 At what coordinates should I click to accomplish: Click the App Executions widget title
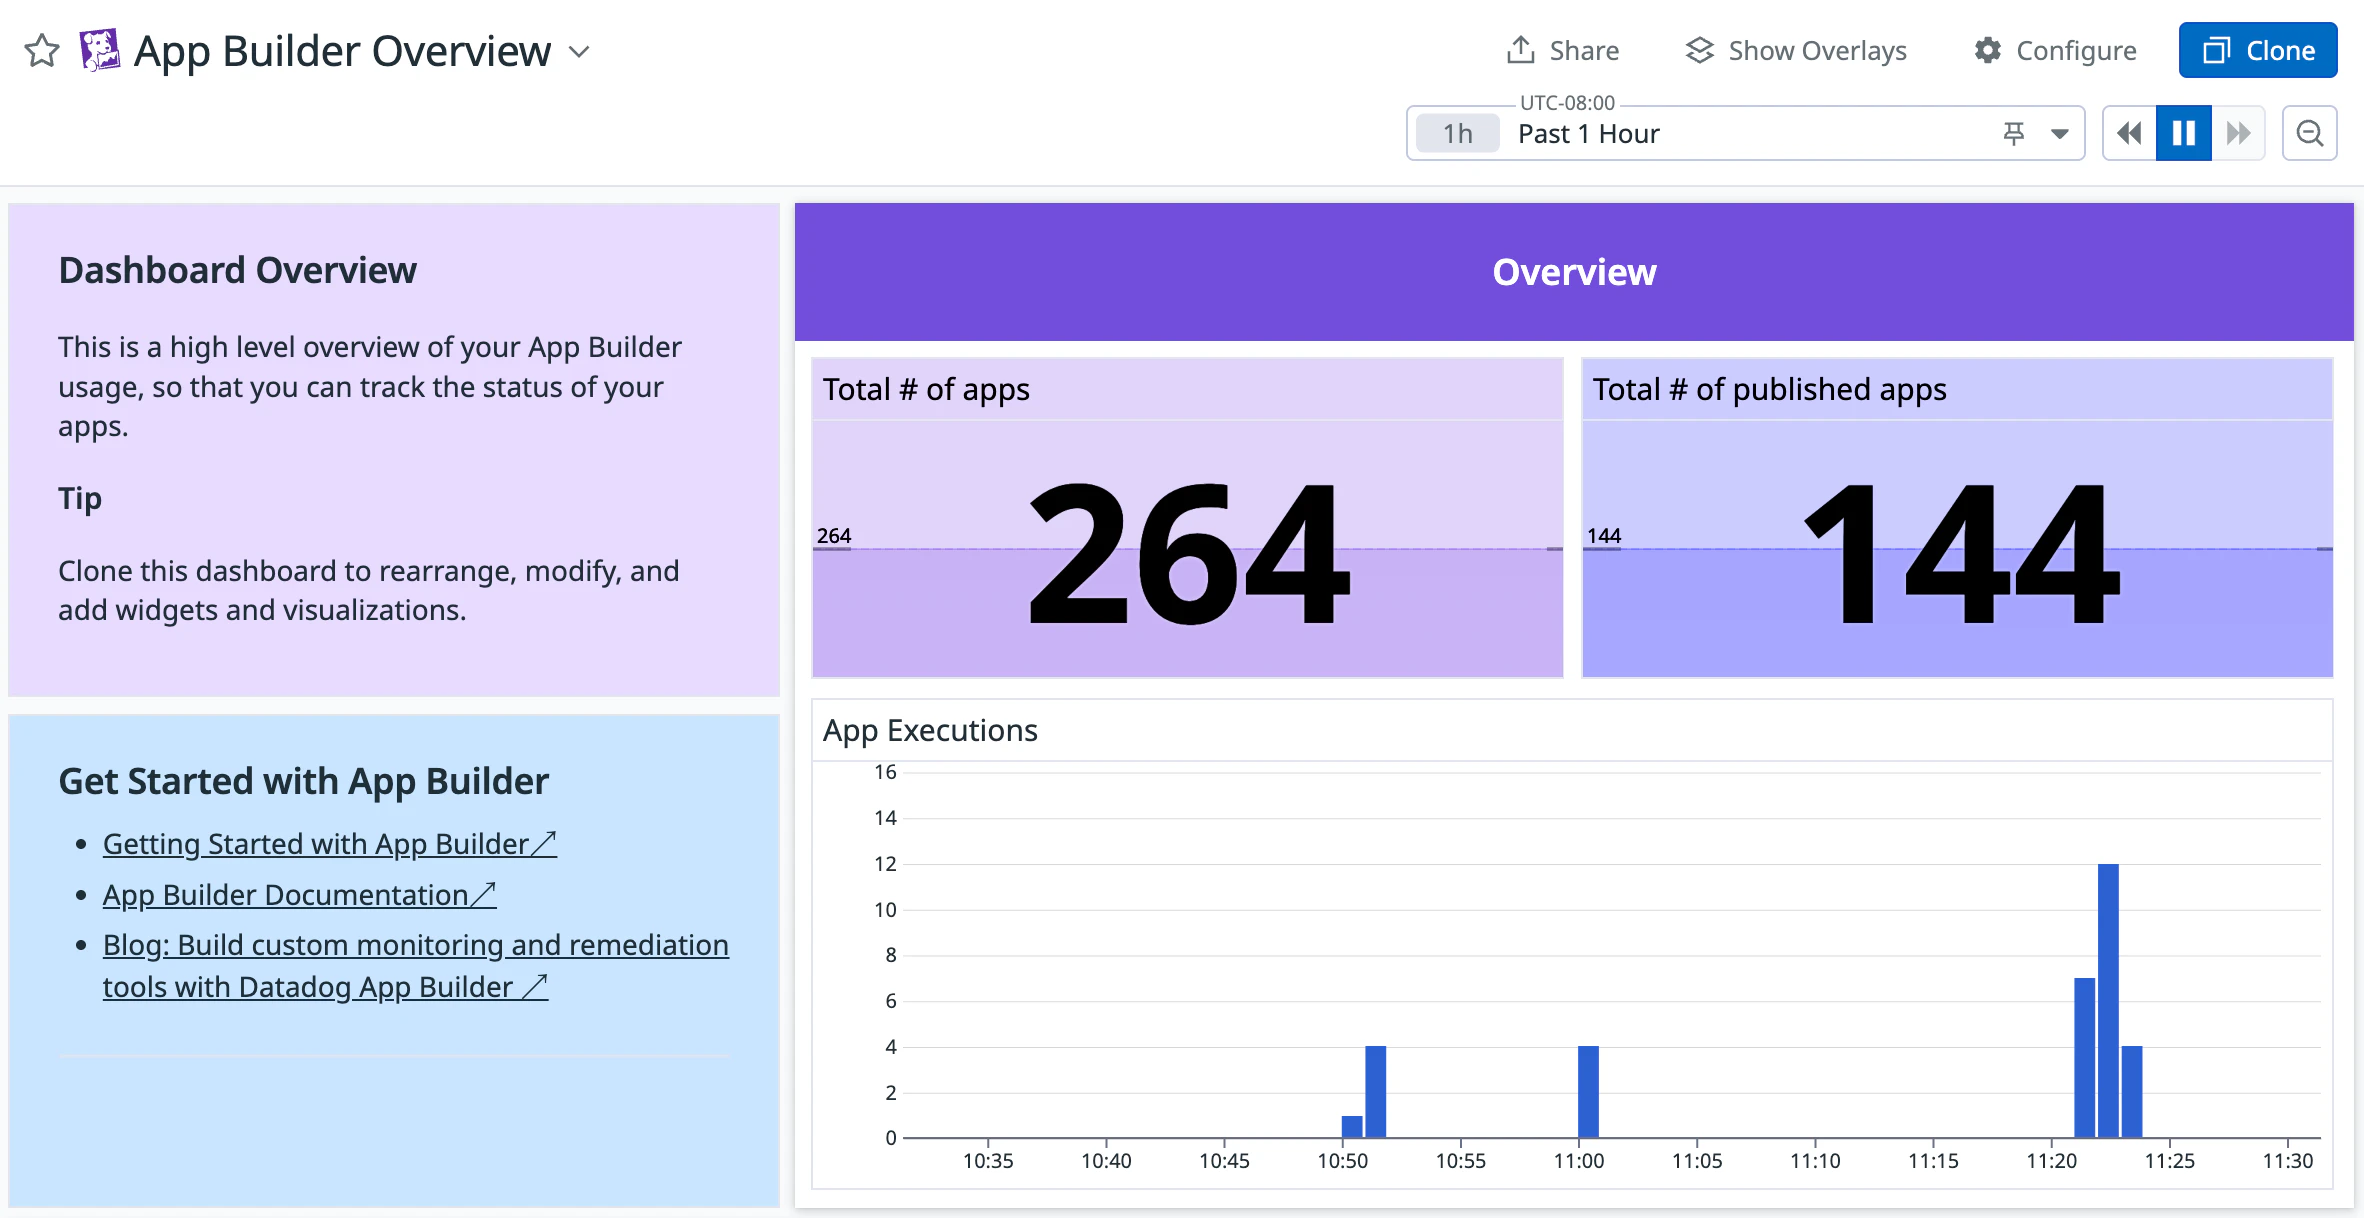[930, 730]
